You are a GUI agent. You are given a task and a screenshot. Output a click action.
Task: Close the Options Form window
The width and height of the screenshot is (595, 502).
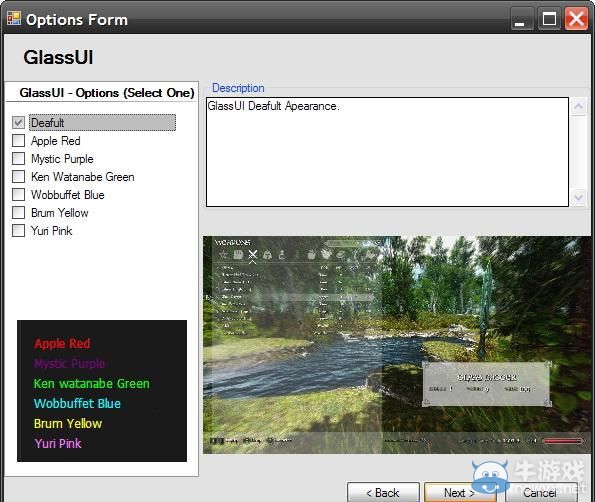pos(576,19)
